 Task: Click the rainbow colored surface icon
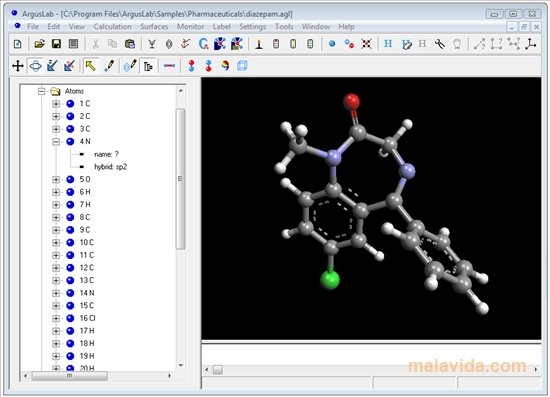225,66
